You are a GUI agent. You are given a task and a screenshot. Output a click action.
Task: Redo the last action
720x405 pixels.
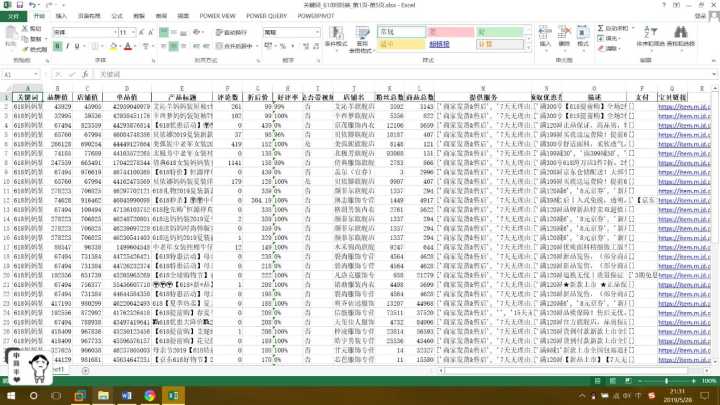(x=49, y=5)
